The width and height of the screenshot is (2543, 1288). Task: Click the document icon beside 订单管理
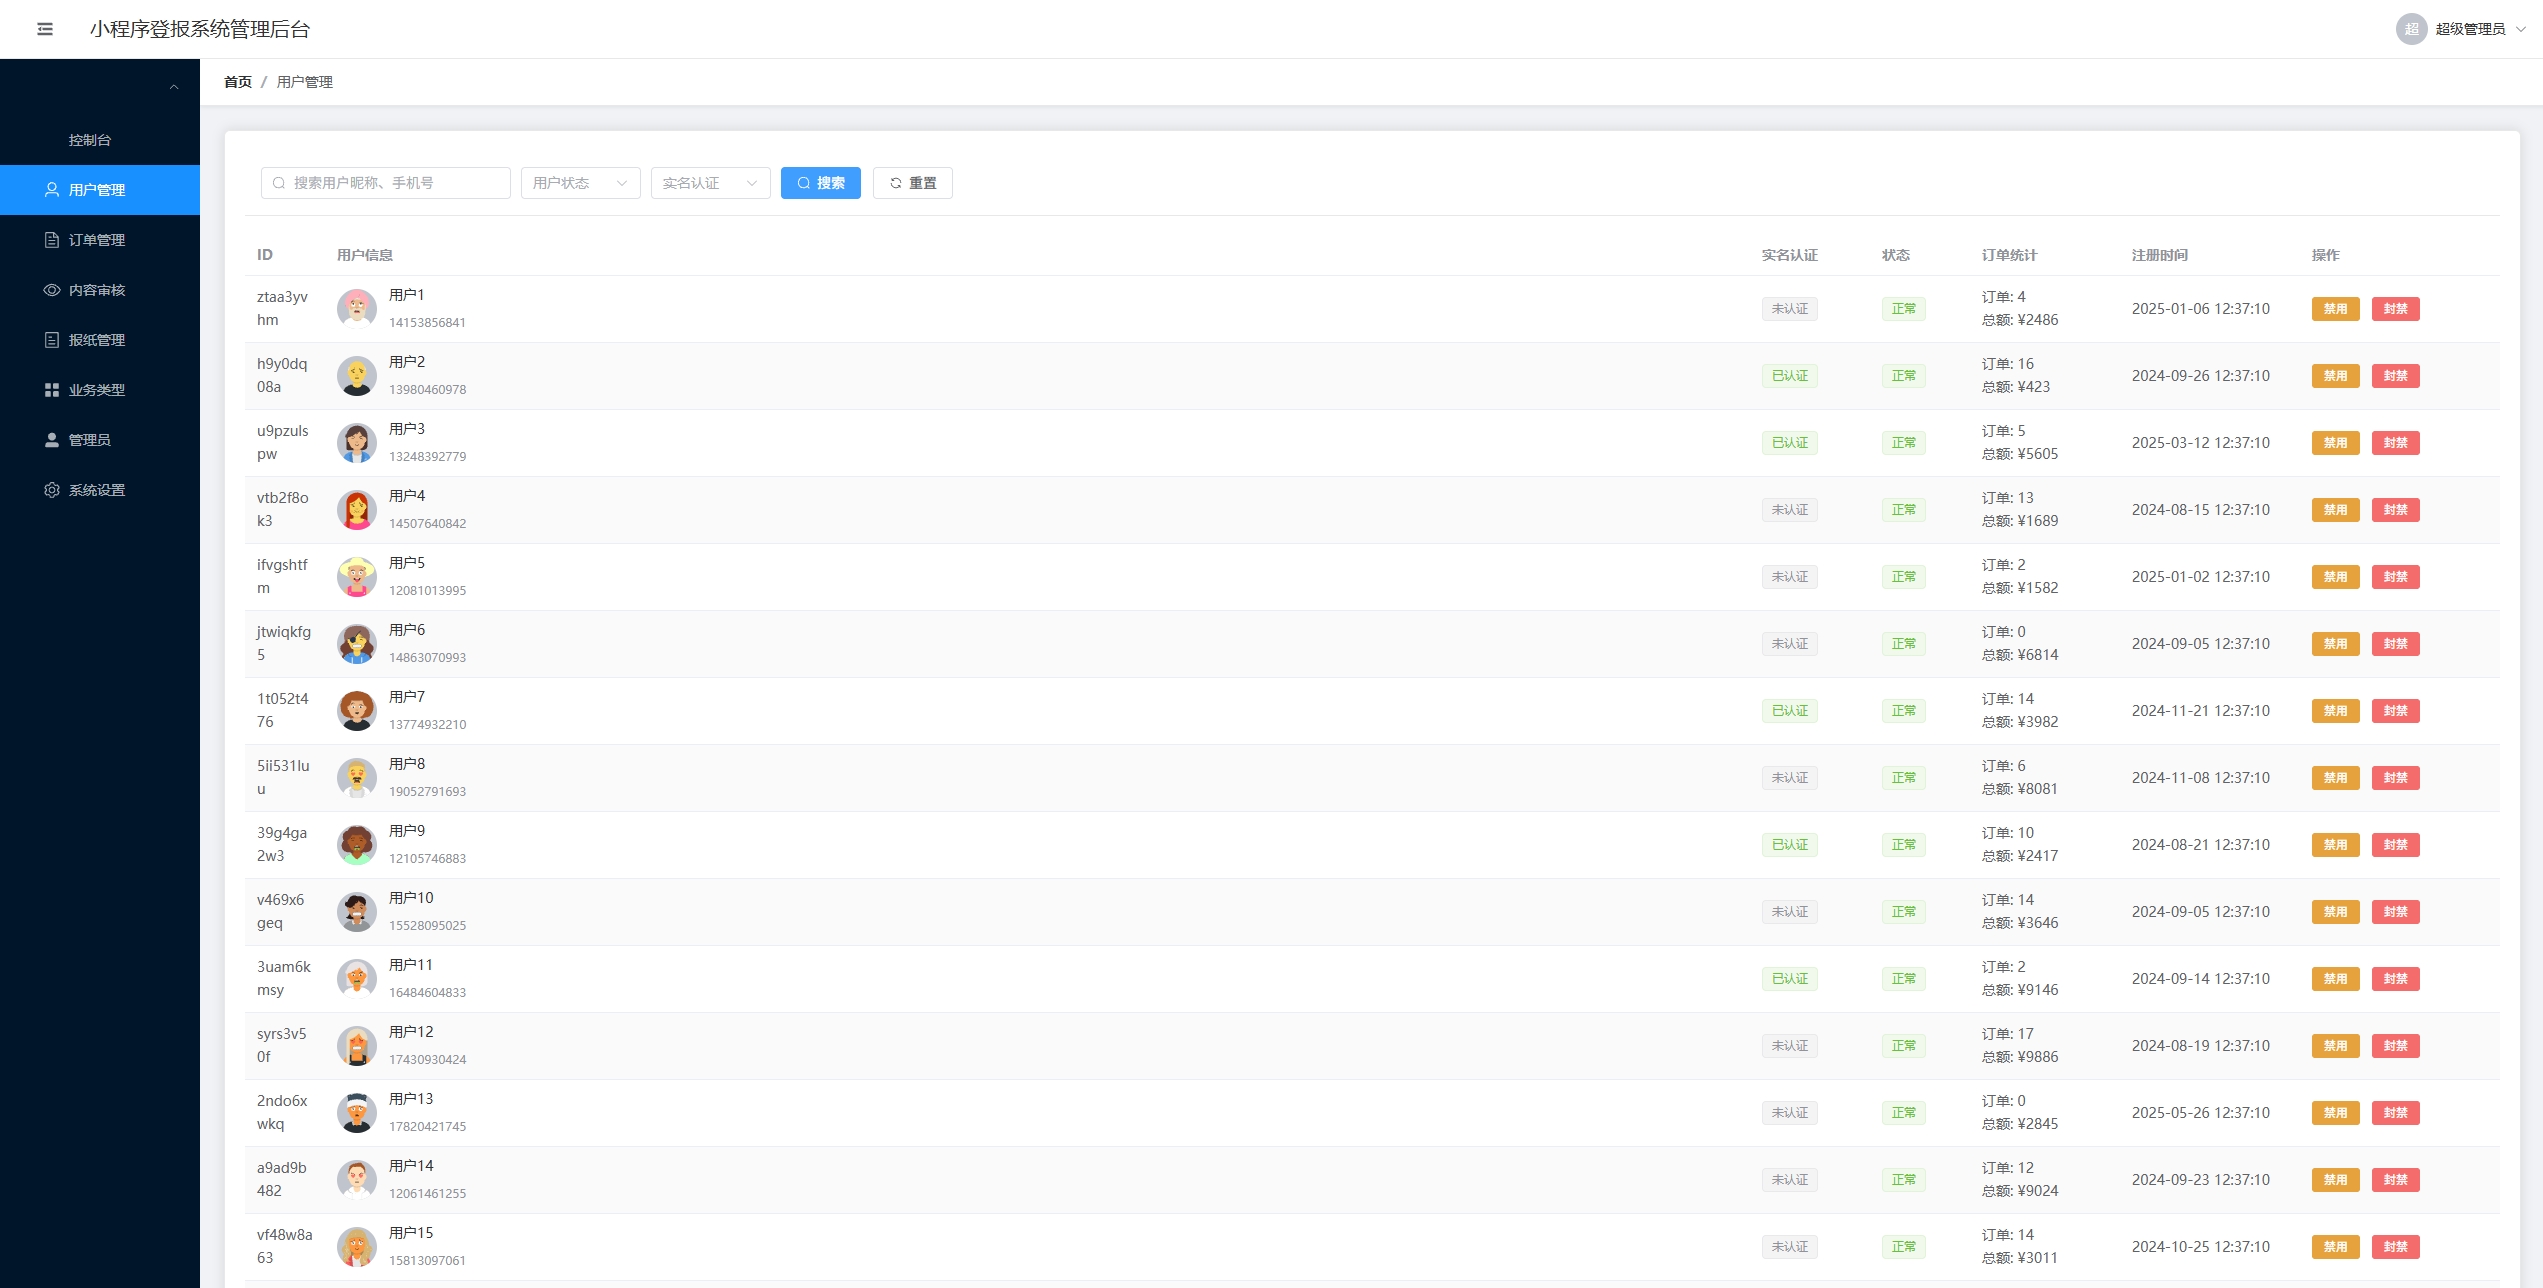52,240
